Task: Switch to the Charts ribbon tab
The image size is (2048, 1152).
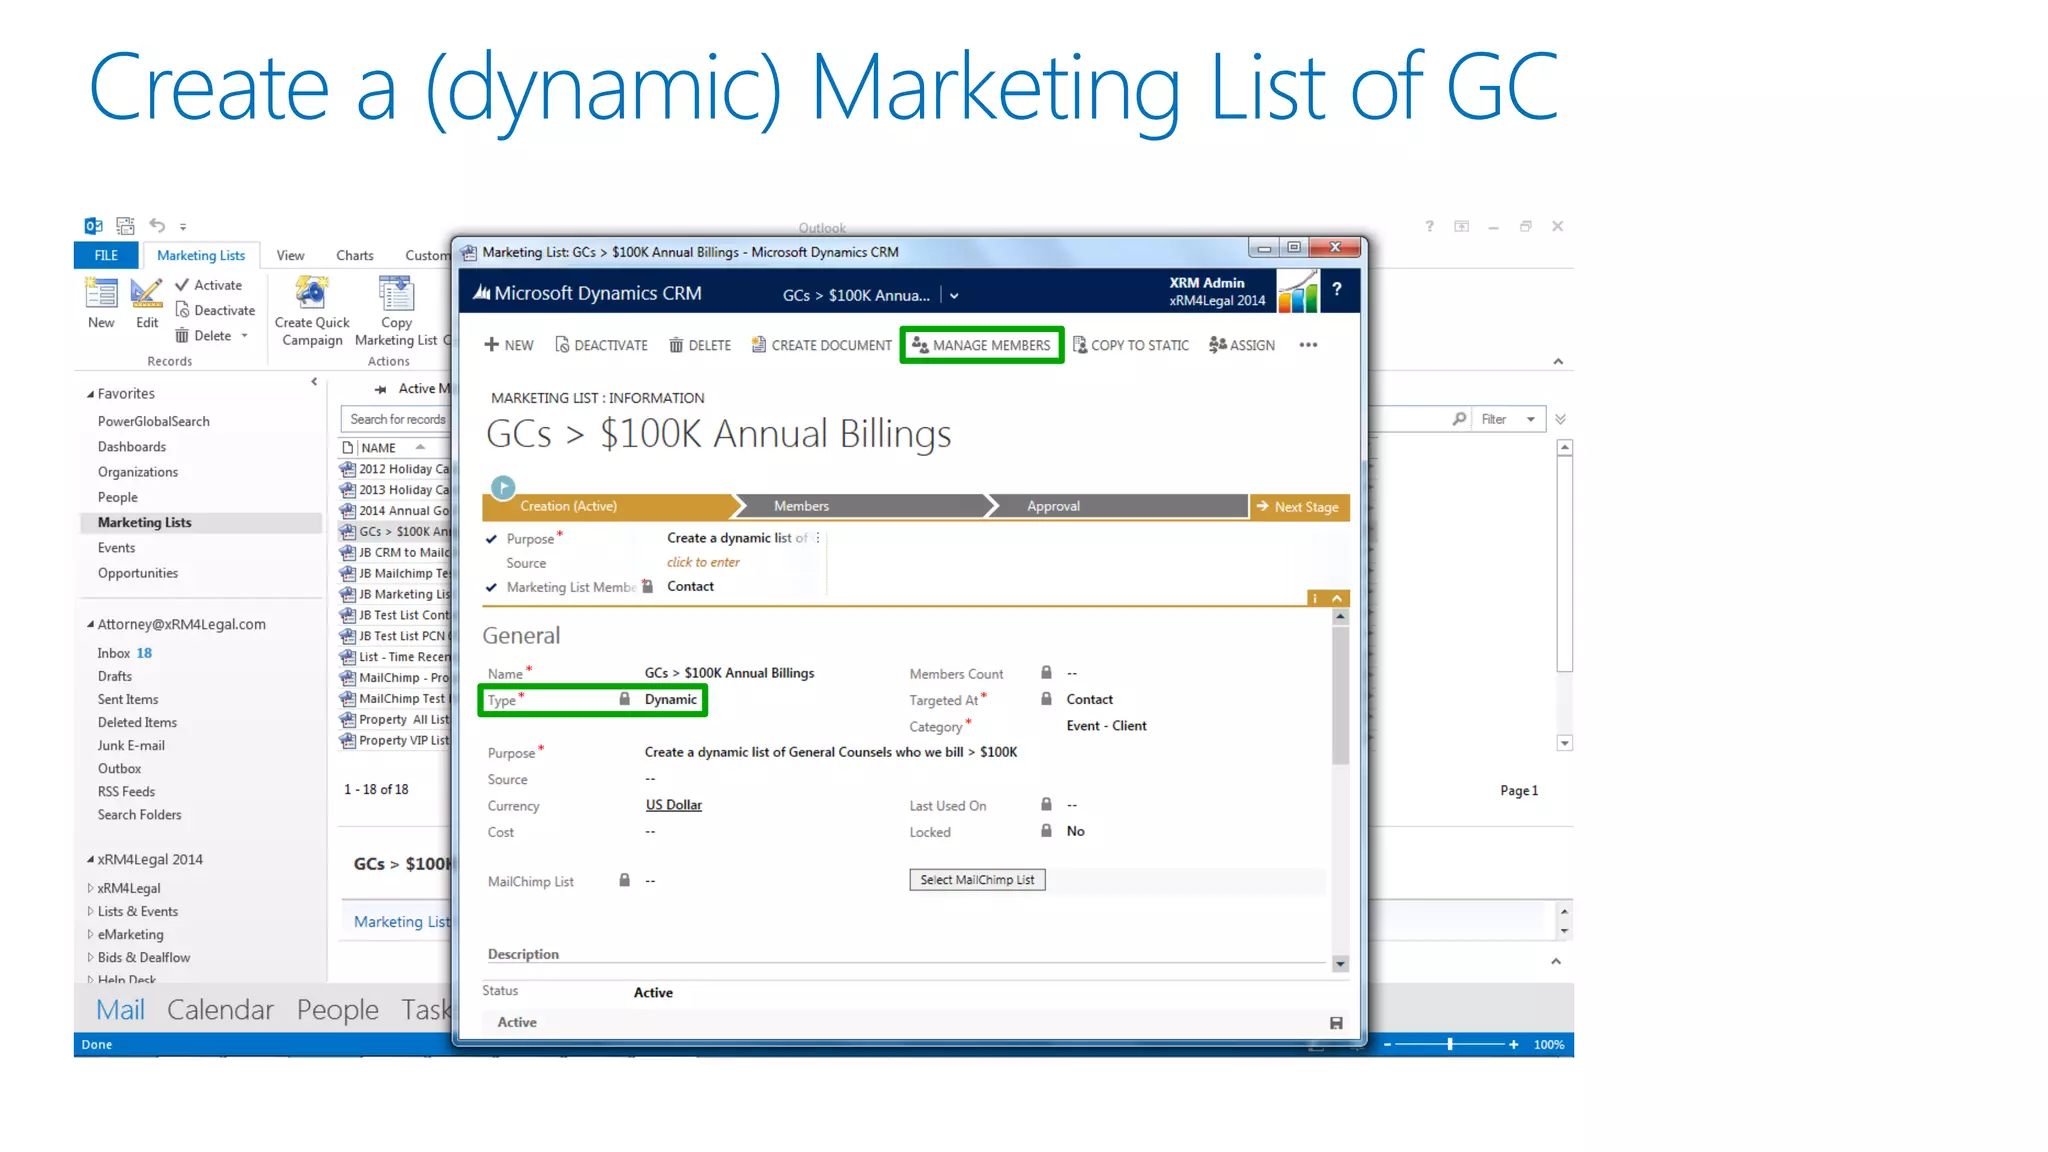Action: pos(355,255)
